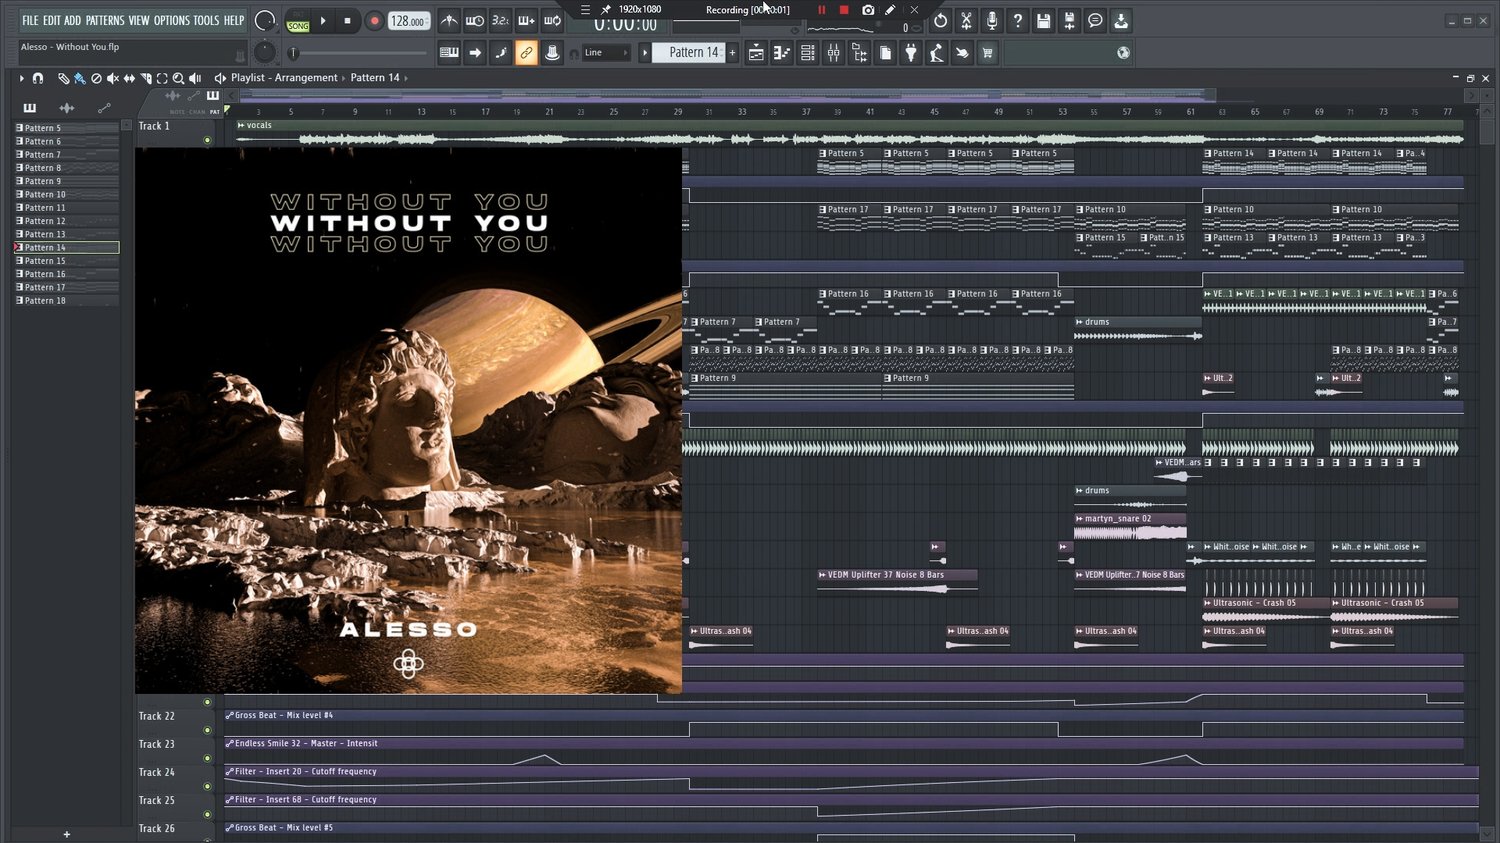Open the info chat bubble icon
The width and height of the screenshot is (1500, 843).
click(x=1095, y=20)
